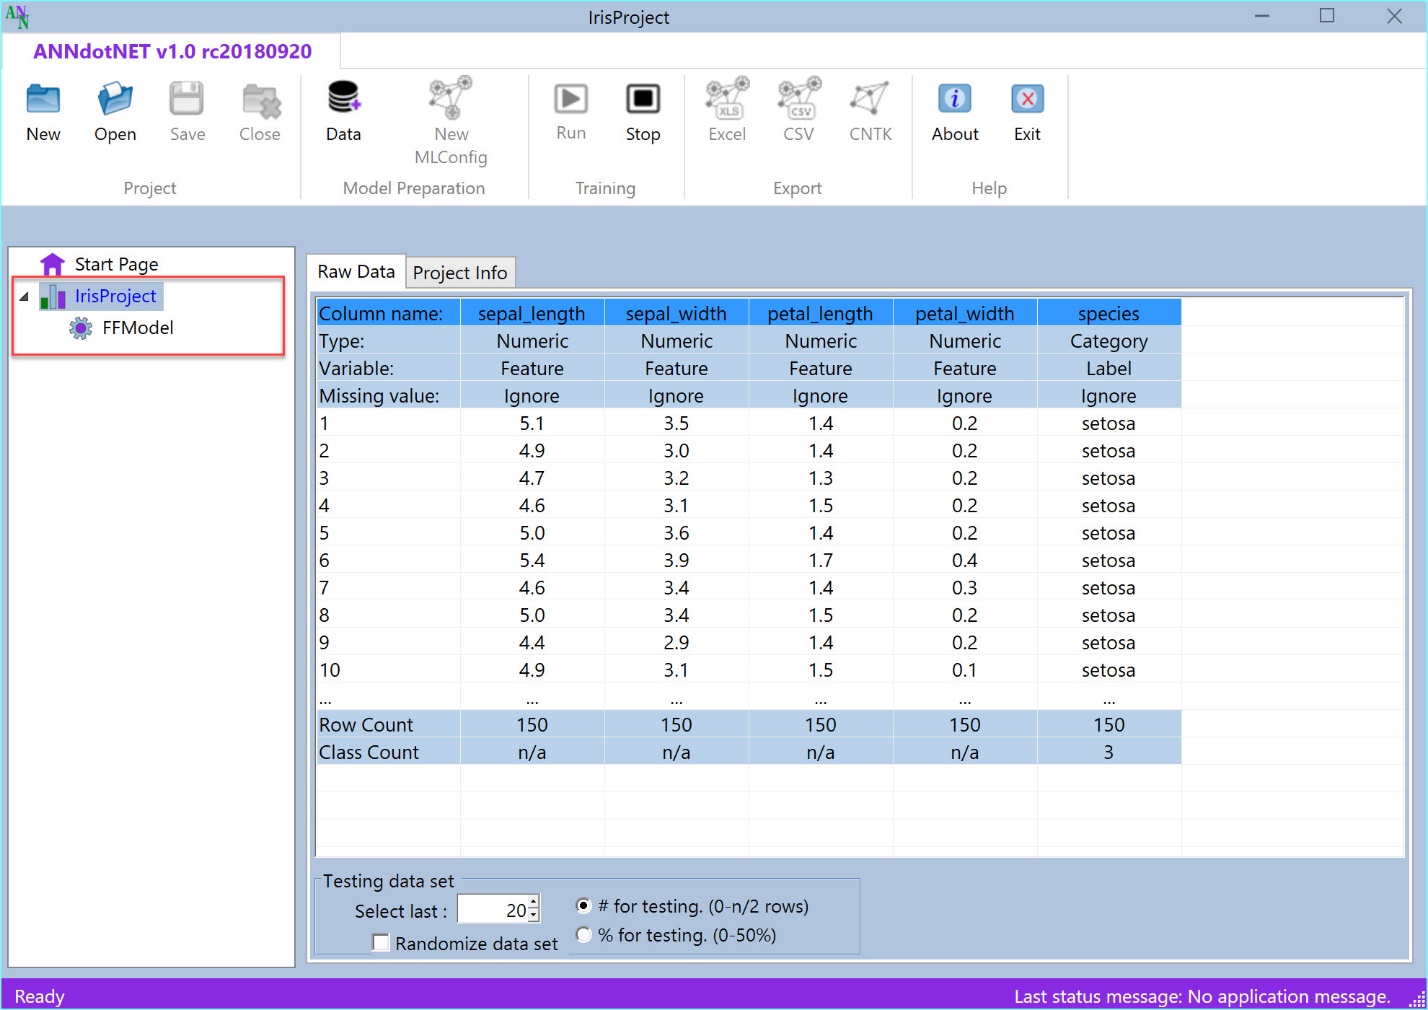
Task: Click the Select last number field
Action: (492, 909)
